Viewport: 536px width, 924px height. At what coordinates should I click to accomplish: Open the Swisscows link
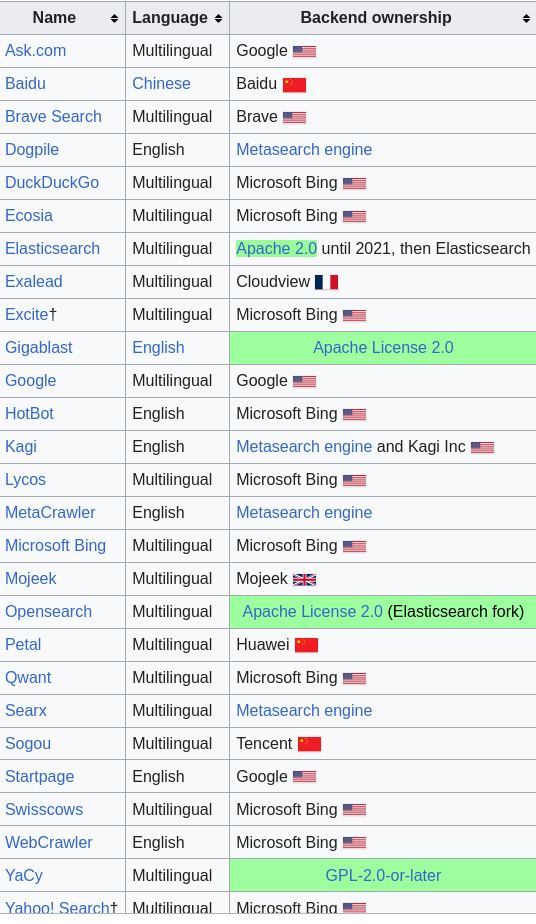pos(44,810)
